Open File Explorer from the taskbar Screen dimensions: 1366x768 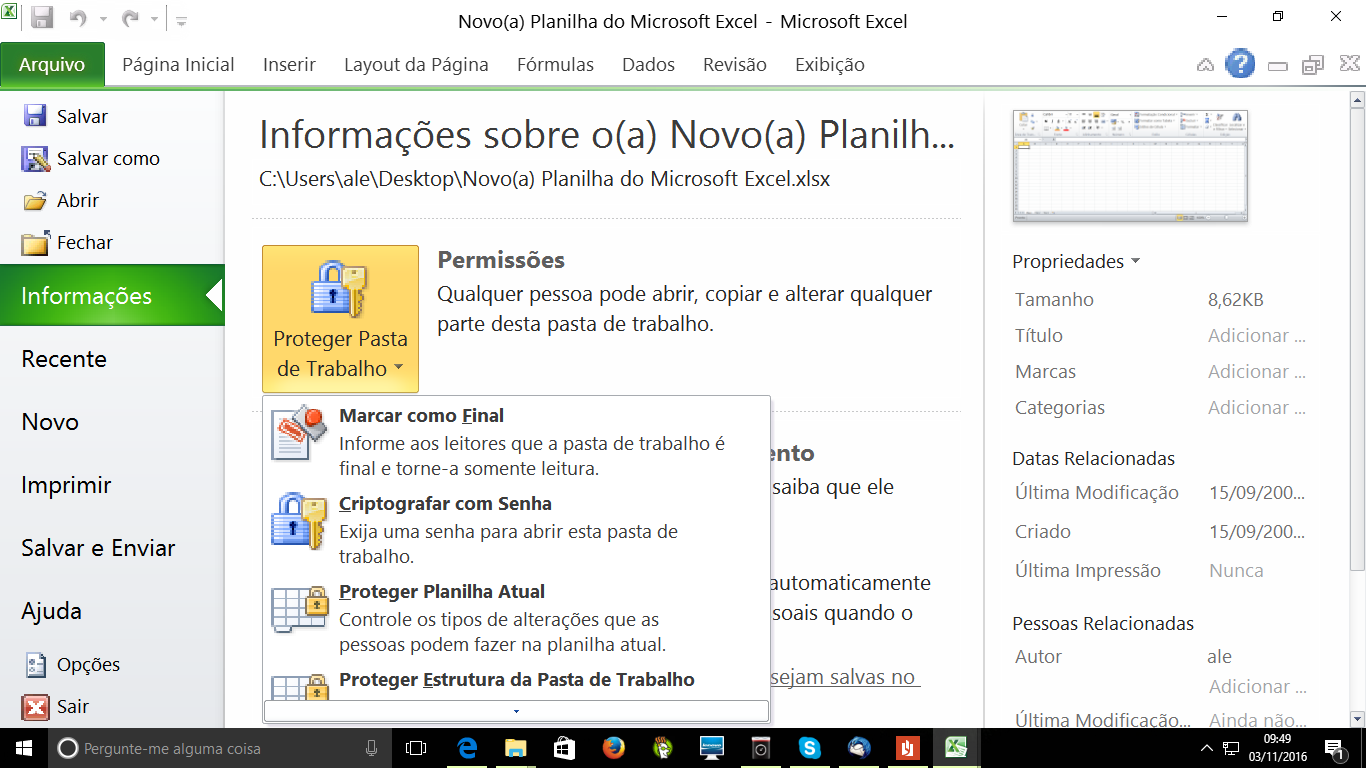(x=515, y=748)
